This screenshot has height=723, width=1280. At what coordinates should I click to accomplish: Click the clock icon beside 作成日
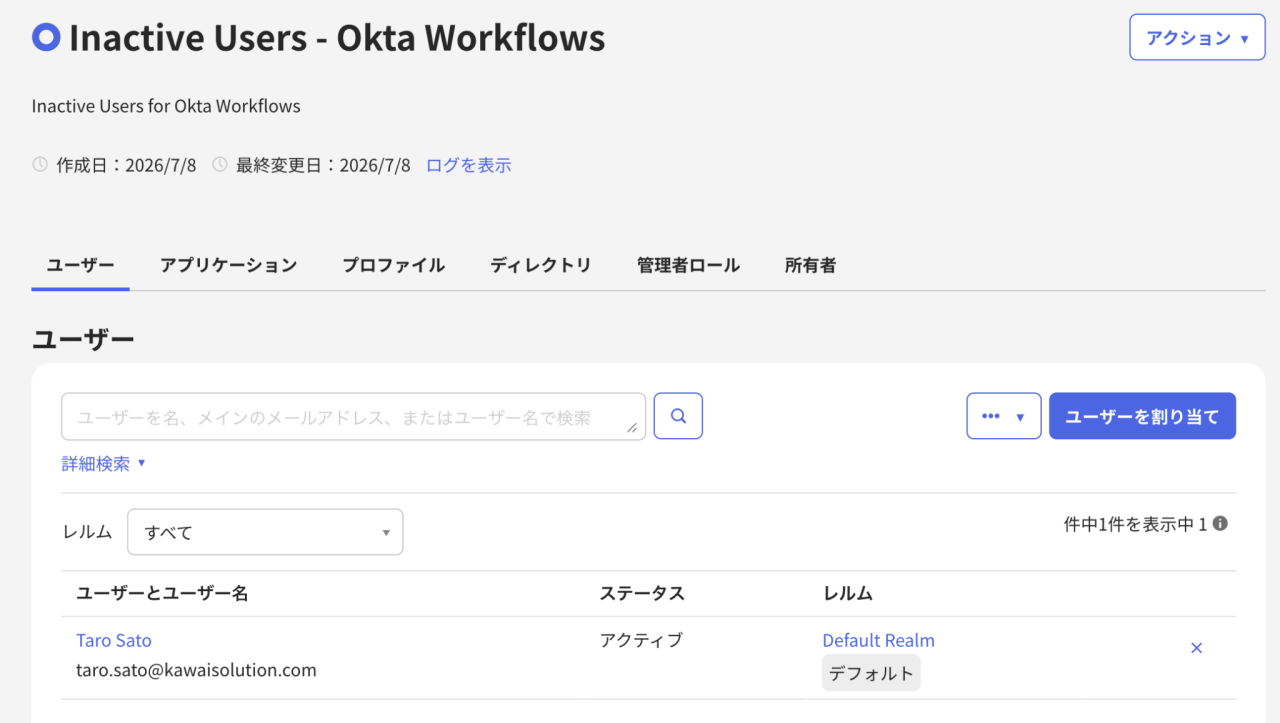click(x=40, y=165)
